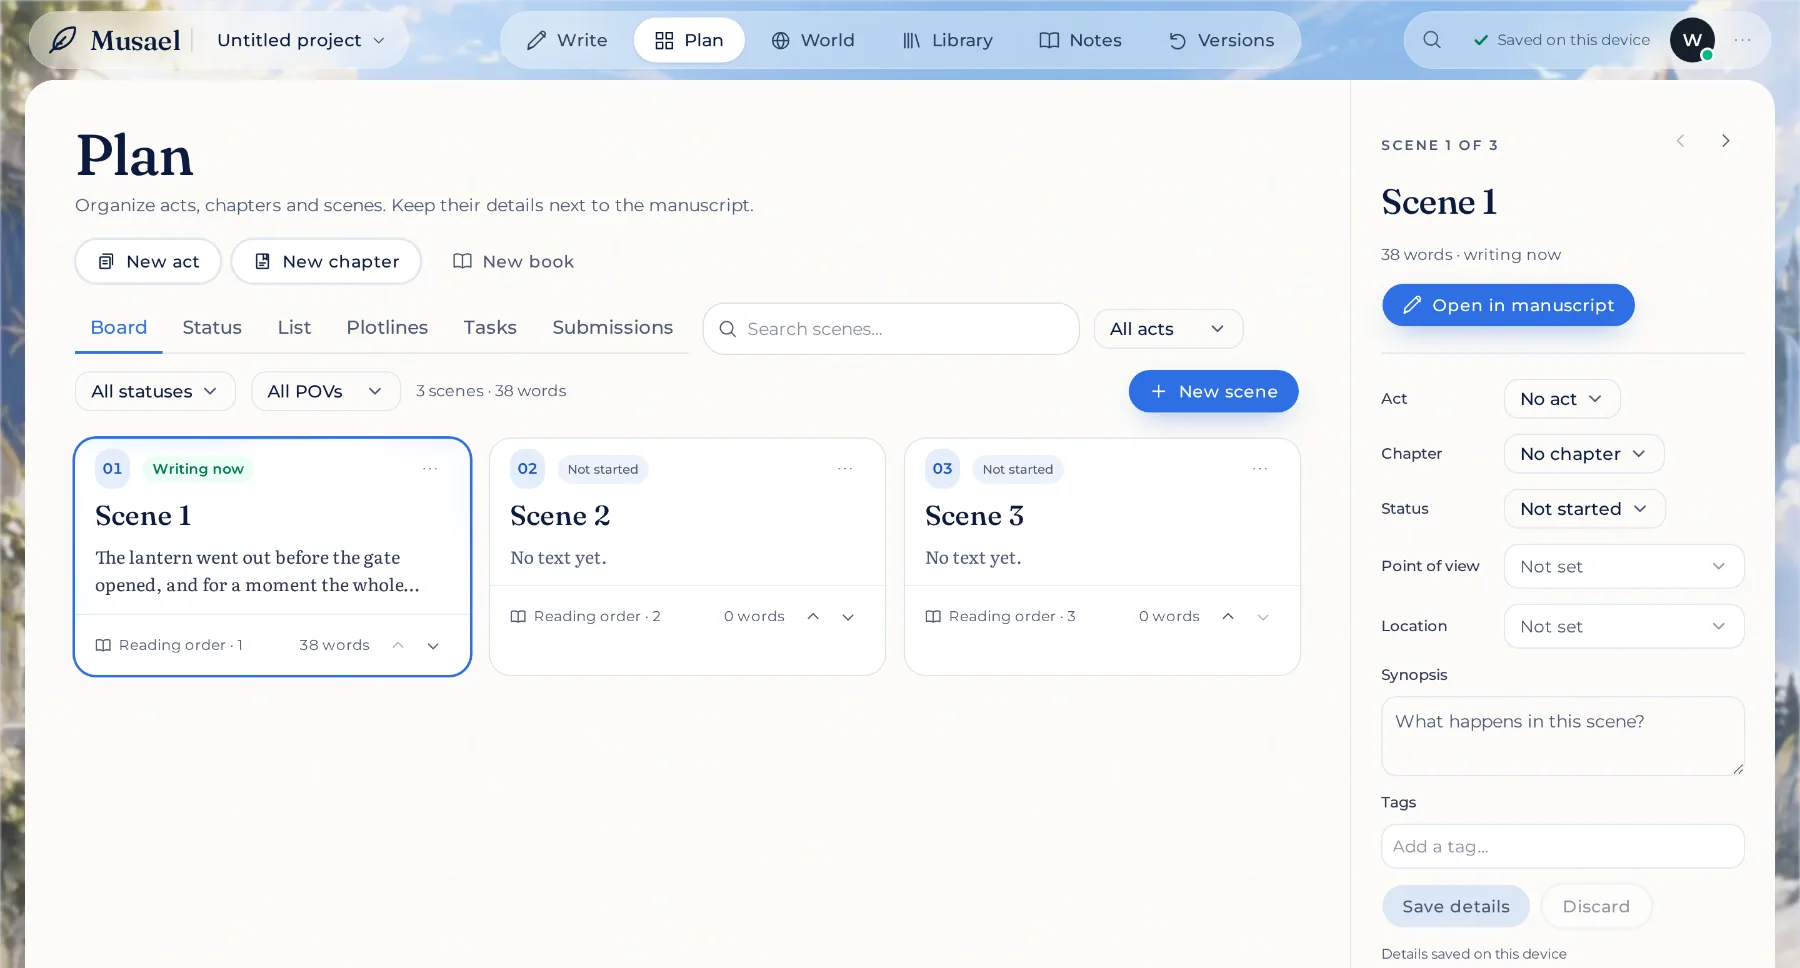Select the Submissions view tab
The image size is (1800, 968).
point(613,328)
